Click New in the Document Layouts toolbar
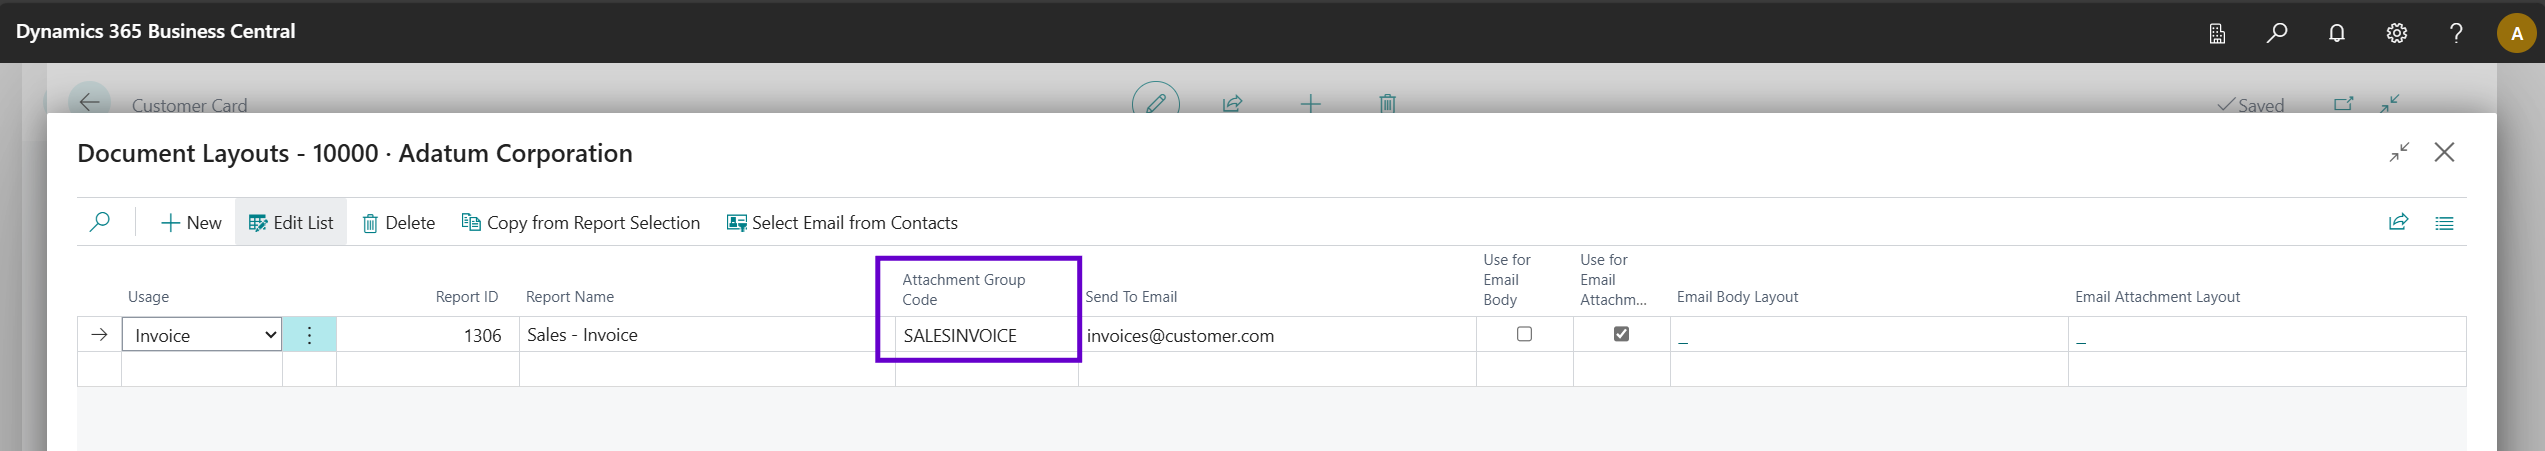The height and width of the screenshot is (451, 2545). 191,223
